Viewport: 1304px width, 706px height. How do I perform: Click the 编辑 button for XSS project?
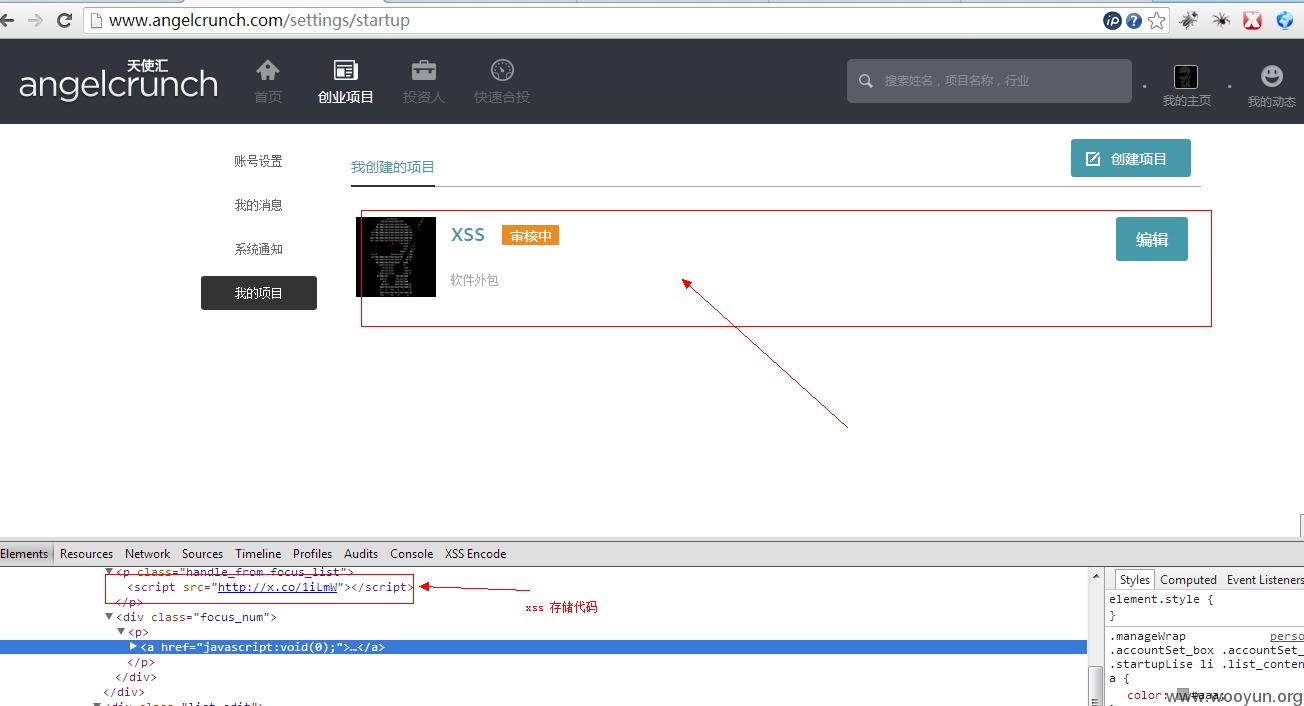[1151, 239]
